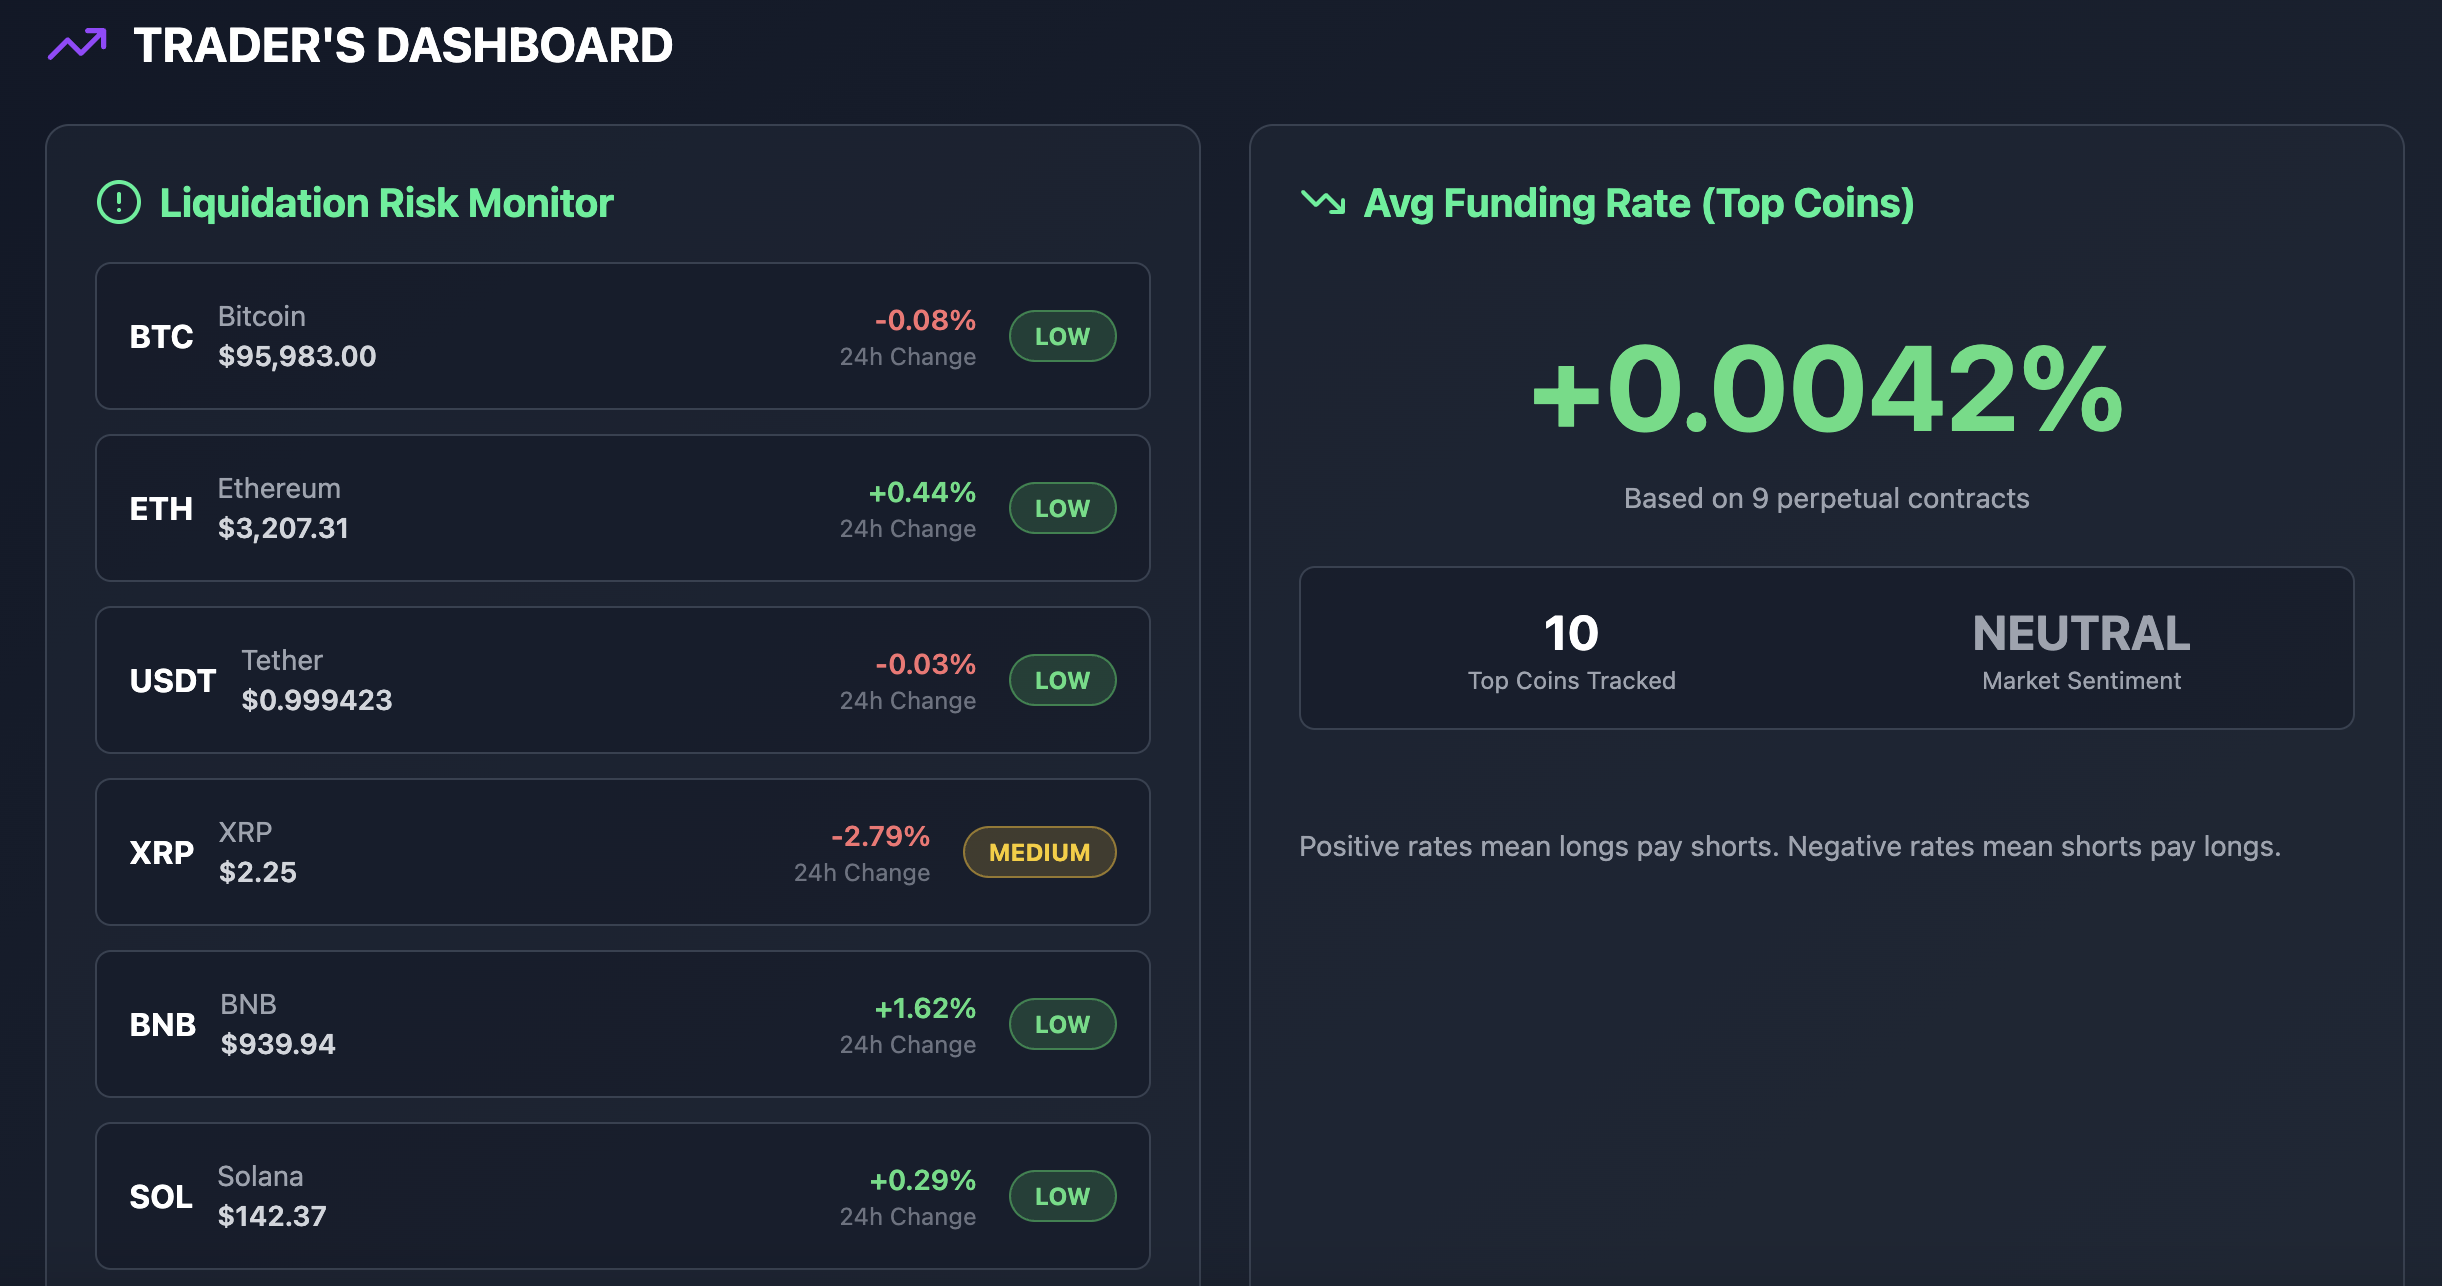Image resolution: width=2442 pixels, height=1286 pixels.
Task: Switch to the Avg Funding Rate panel
Action: tap(1639, 203)
